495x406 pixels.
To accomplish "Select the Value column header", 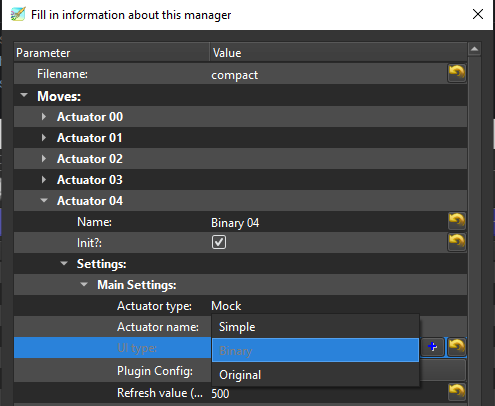I will coord(338,53).
